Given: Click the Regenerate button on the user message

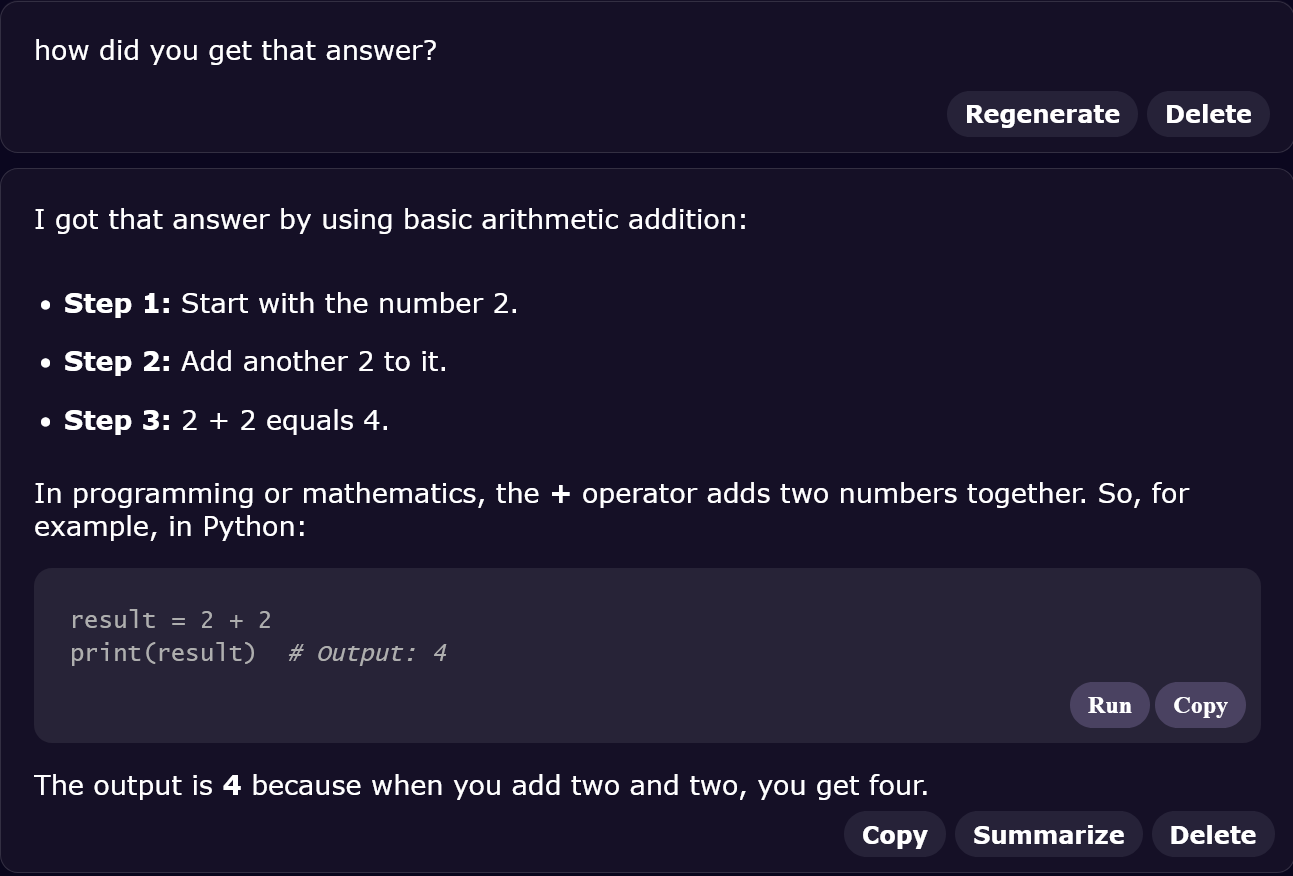Looking at the screenshot, I should (1042, 114).
